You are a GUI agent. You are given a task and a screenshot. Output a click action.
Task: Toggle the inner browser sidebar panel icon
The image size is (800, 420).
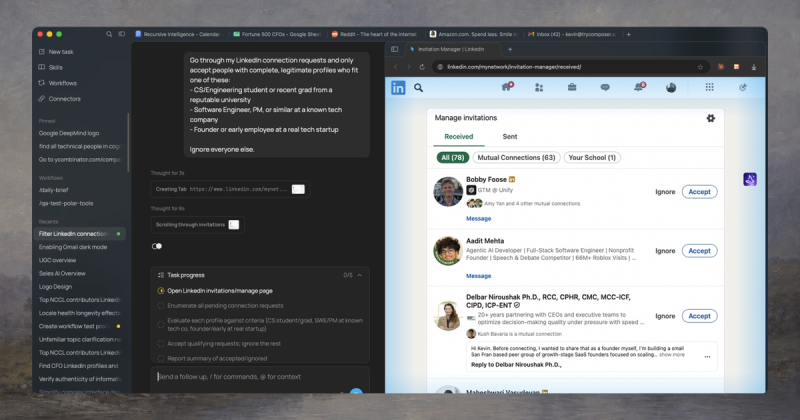[x=394, y=49]
